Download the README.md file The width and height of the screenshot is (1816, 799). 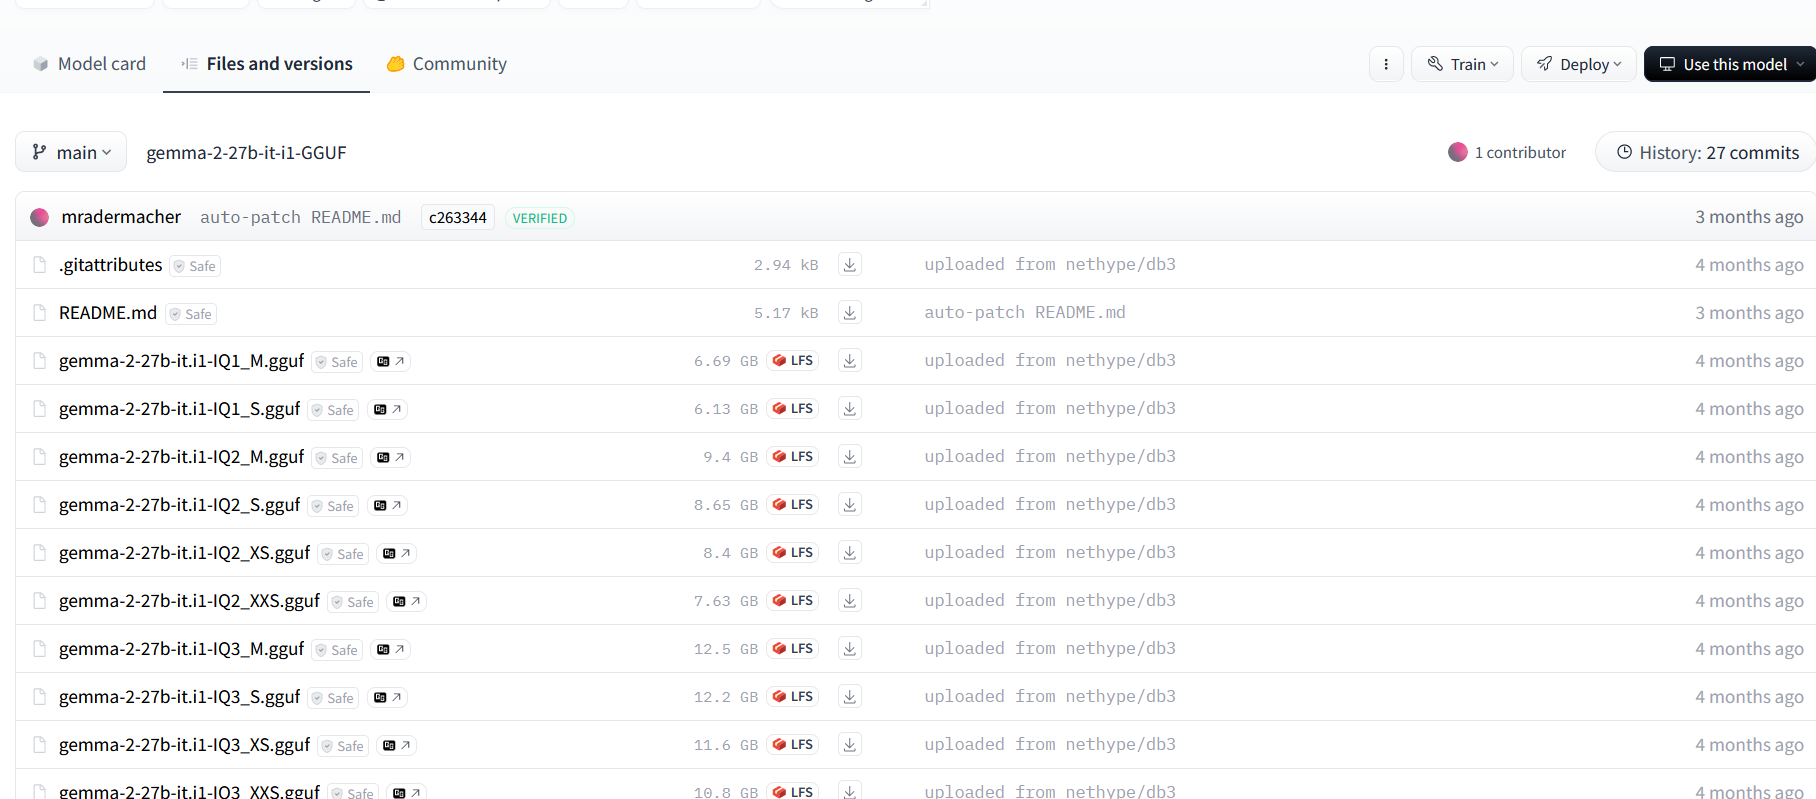coord(849,313)
